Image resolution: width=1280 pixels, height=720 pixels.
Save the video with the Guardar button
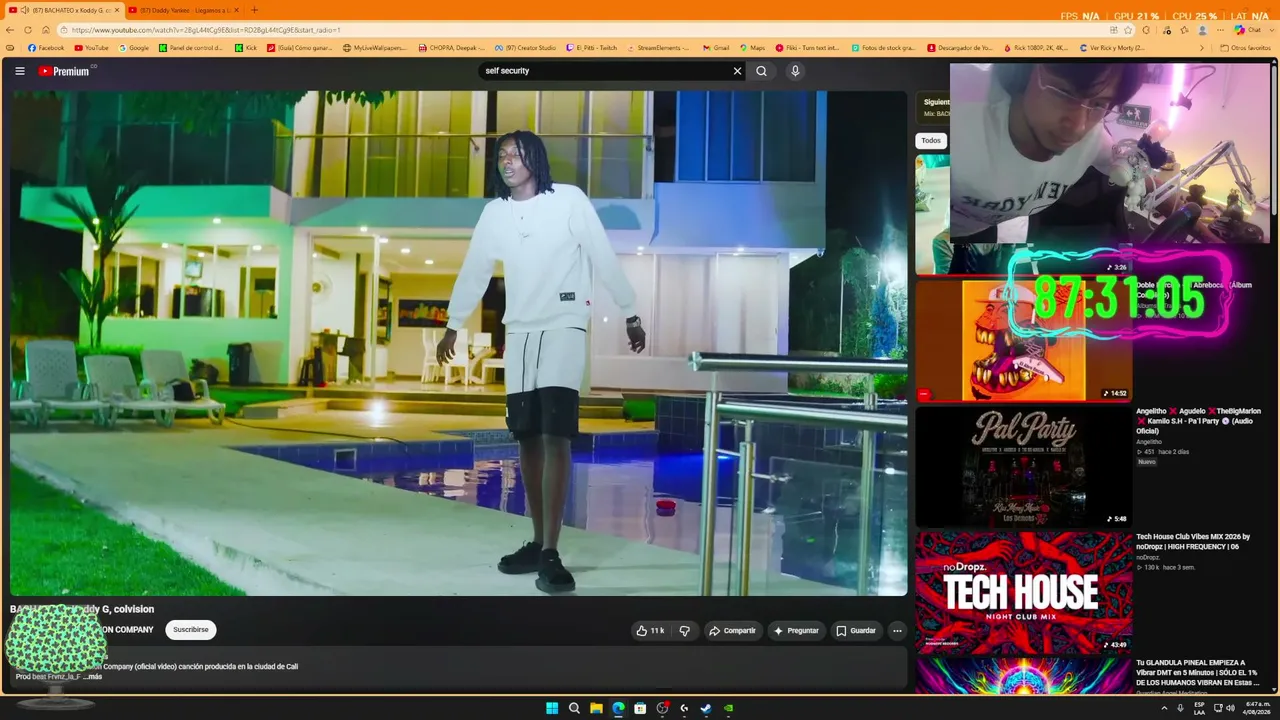(856, 631)
